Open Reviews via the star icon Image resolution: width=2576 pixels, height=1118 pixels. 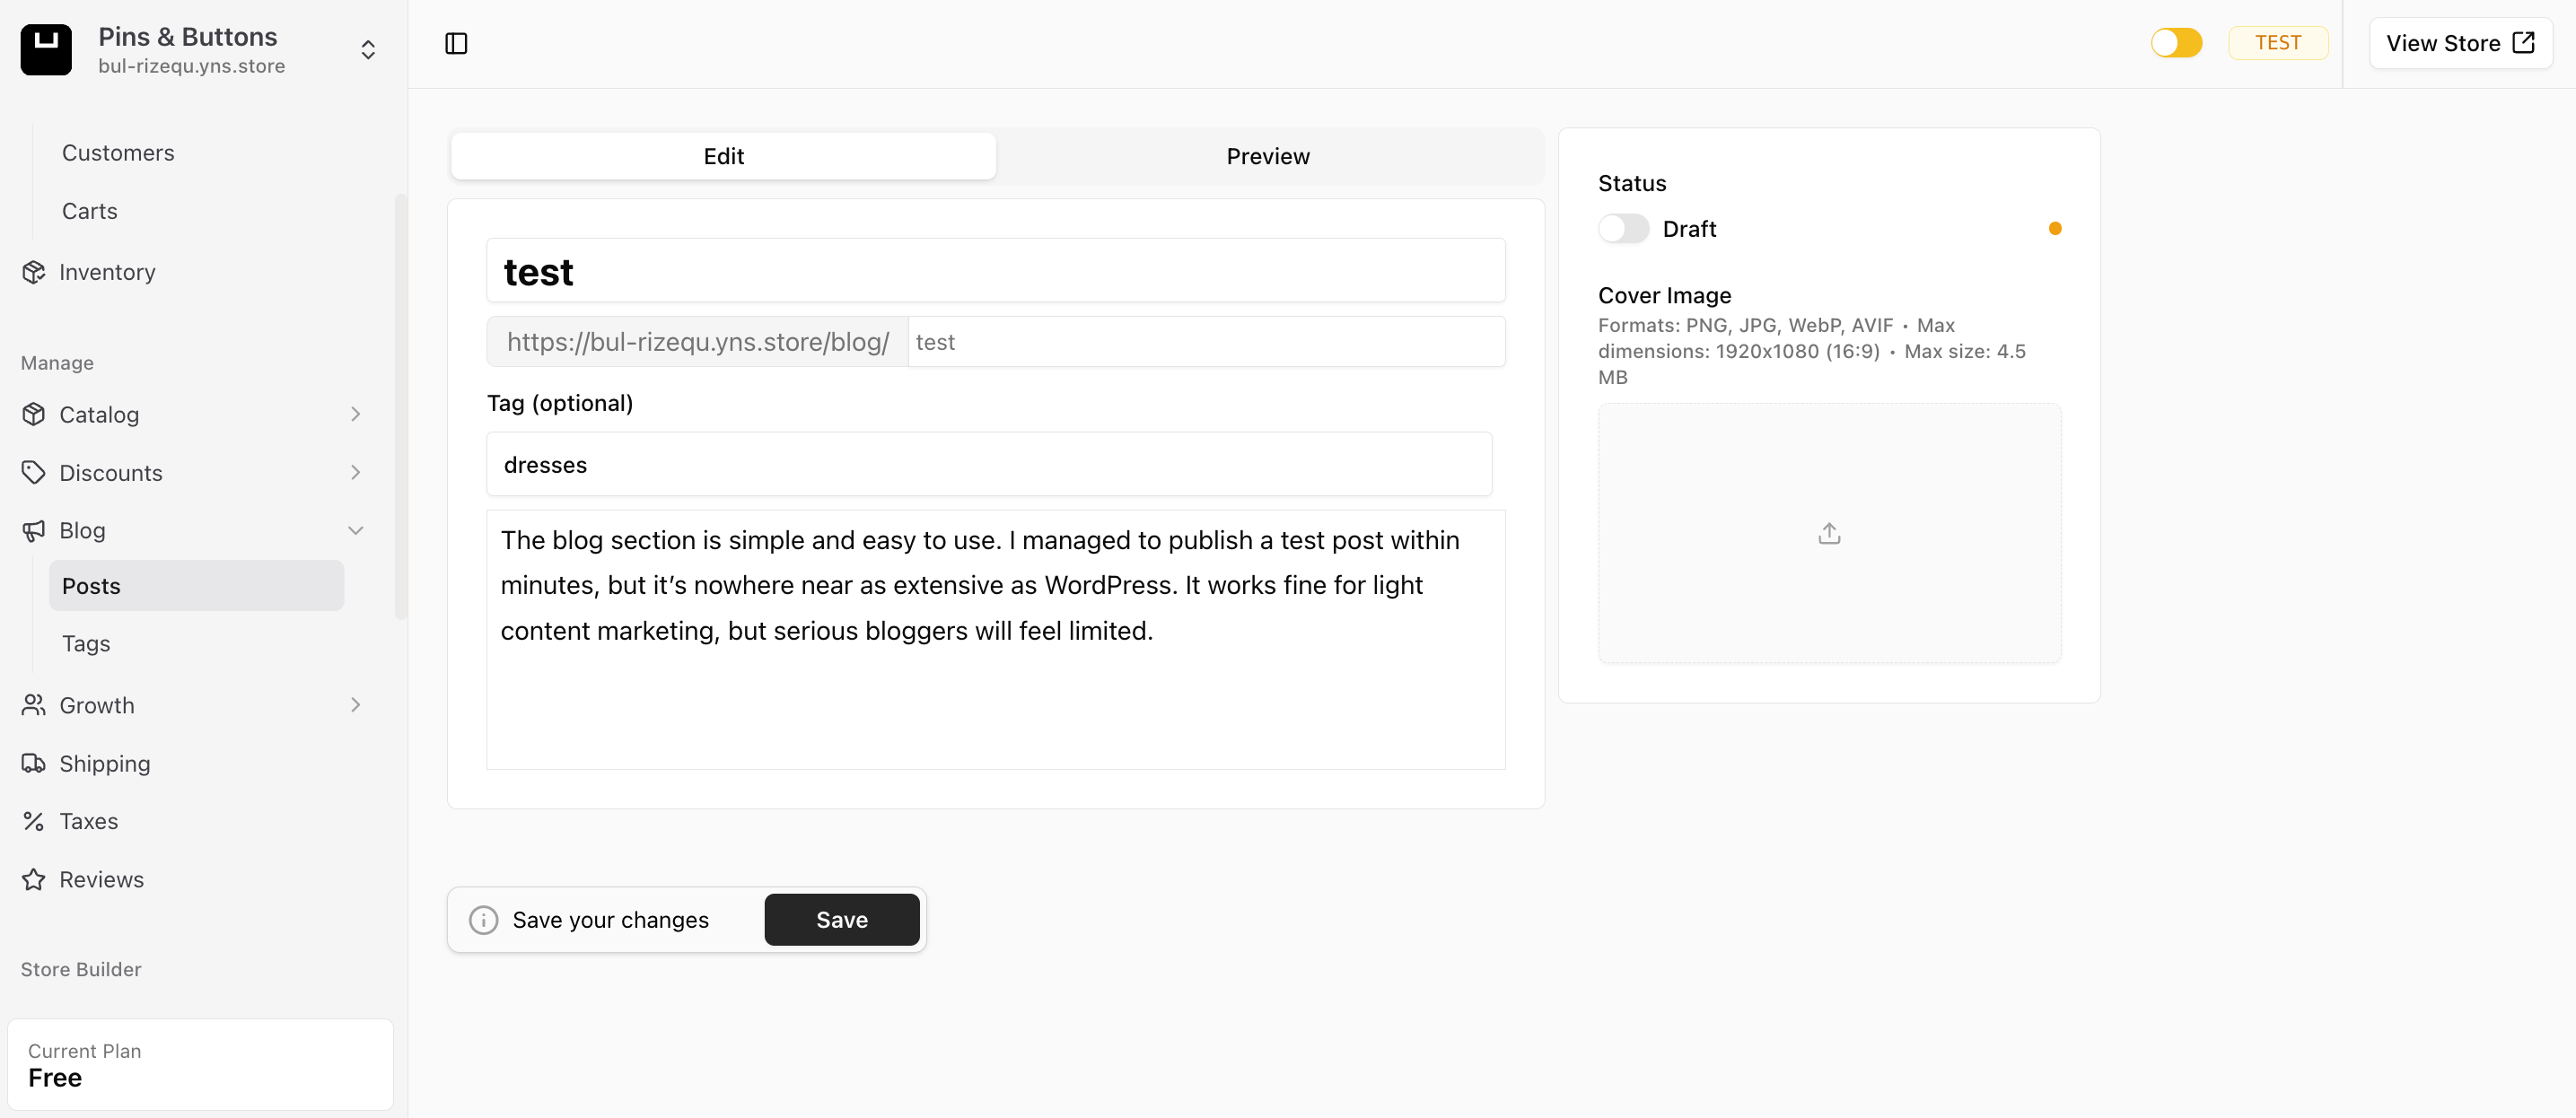(x=34, y=880)
